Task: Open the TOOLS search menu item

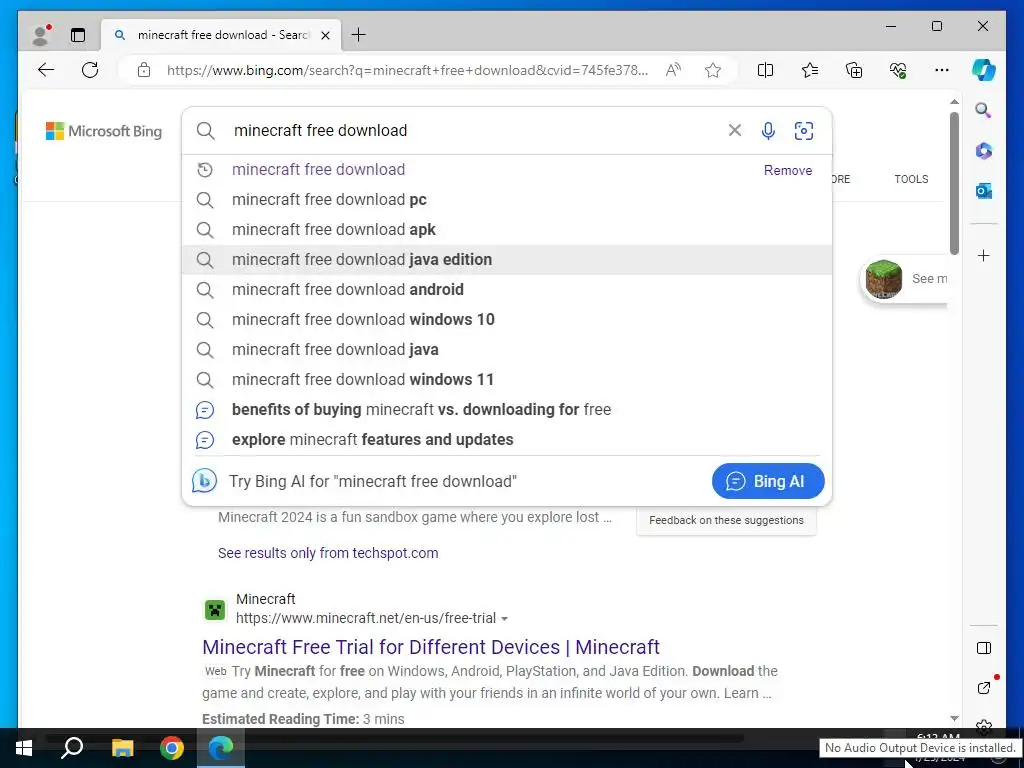Action: coord(911,179)
